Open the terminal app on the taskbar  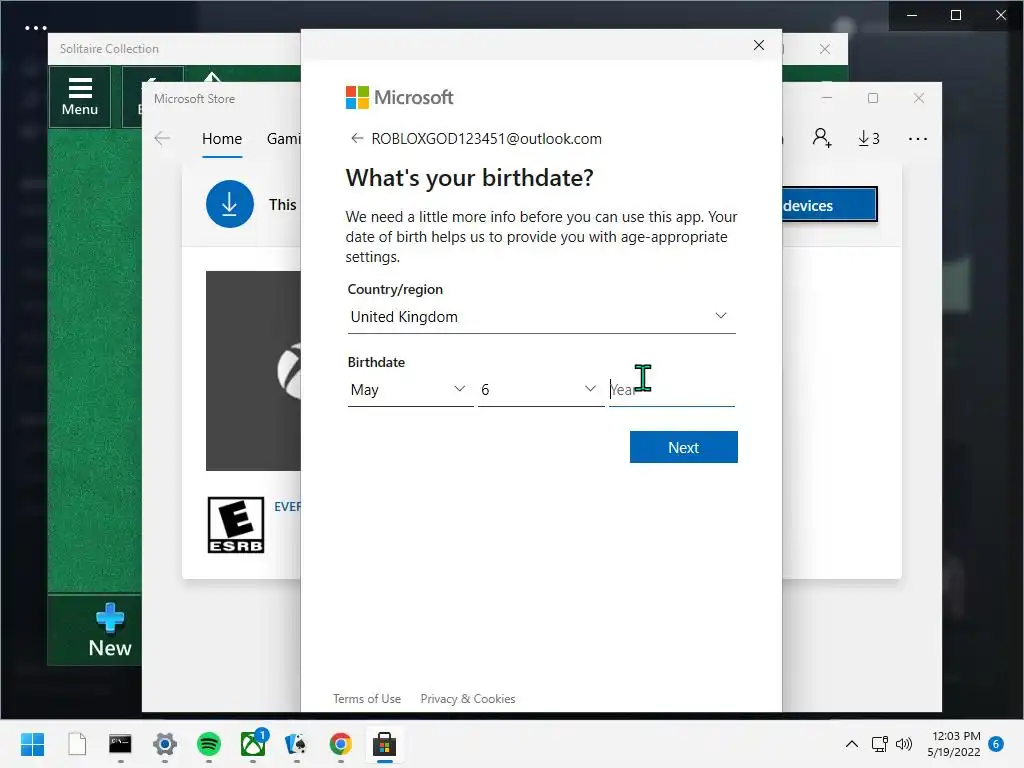[x=120, y=744]
